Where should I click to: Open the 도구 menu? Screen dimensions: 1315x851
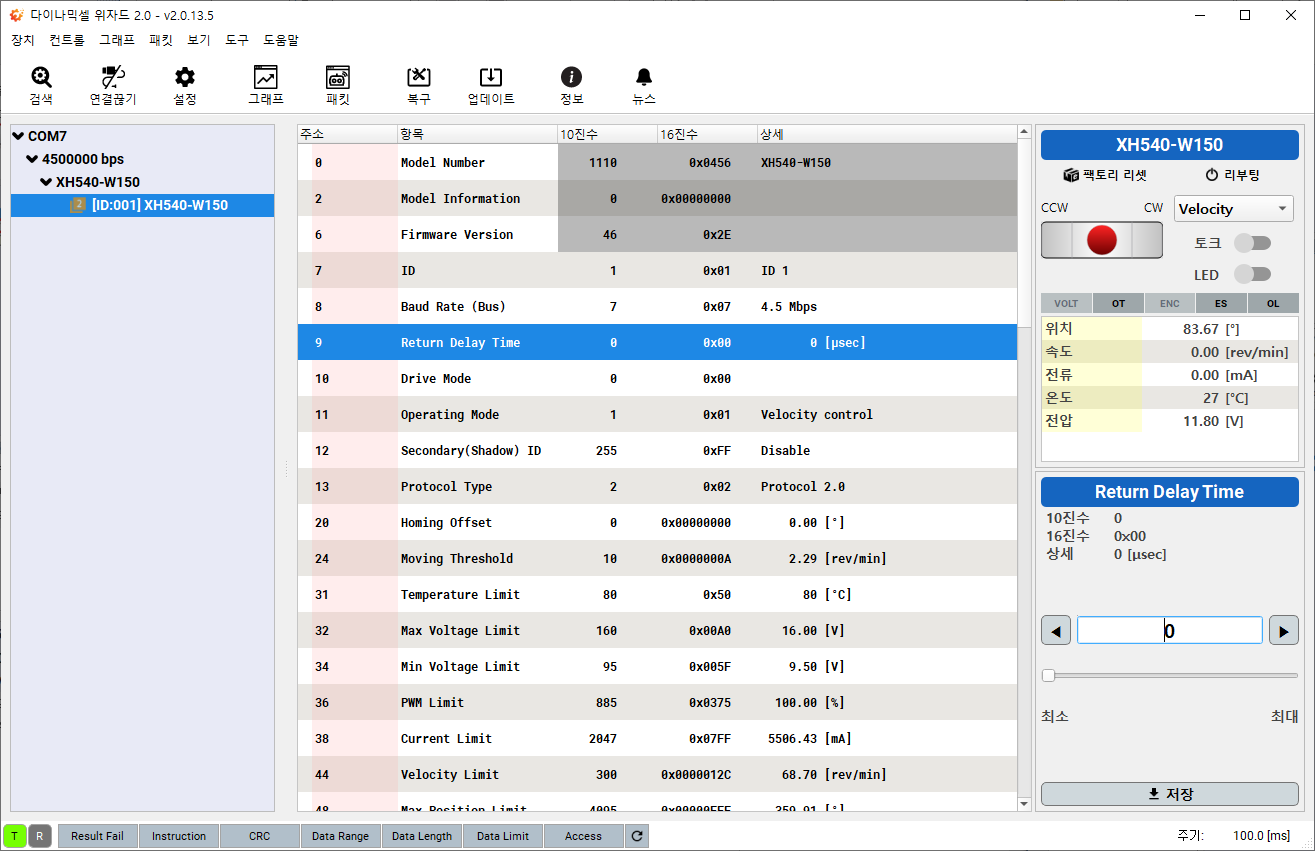237,40
